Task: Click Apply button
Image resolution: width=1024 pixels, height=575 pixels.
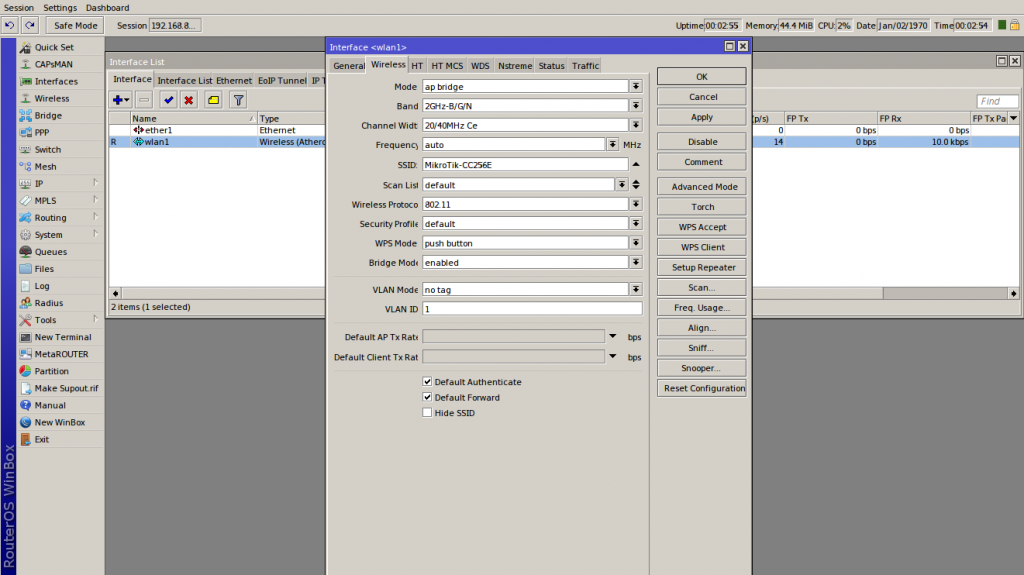Action: click(x=701, y=117)
